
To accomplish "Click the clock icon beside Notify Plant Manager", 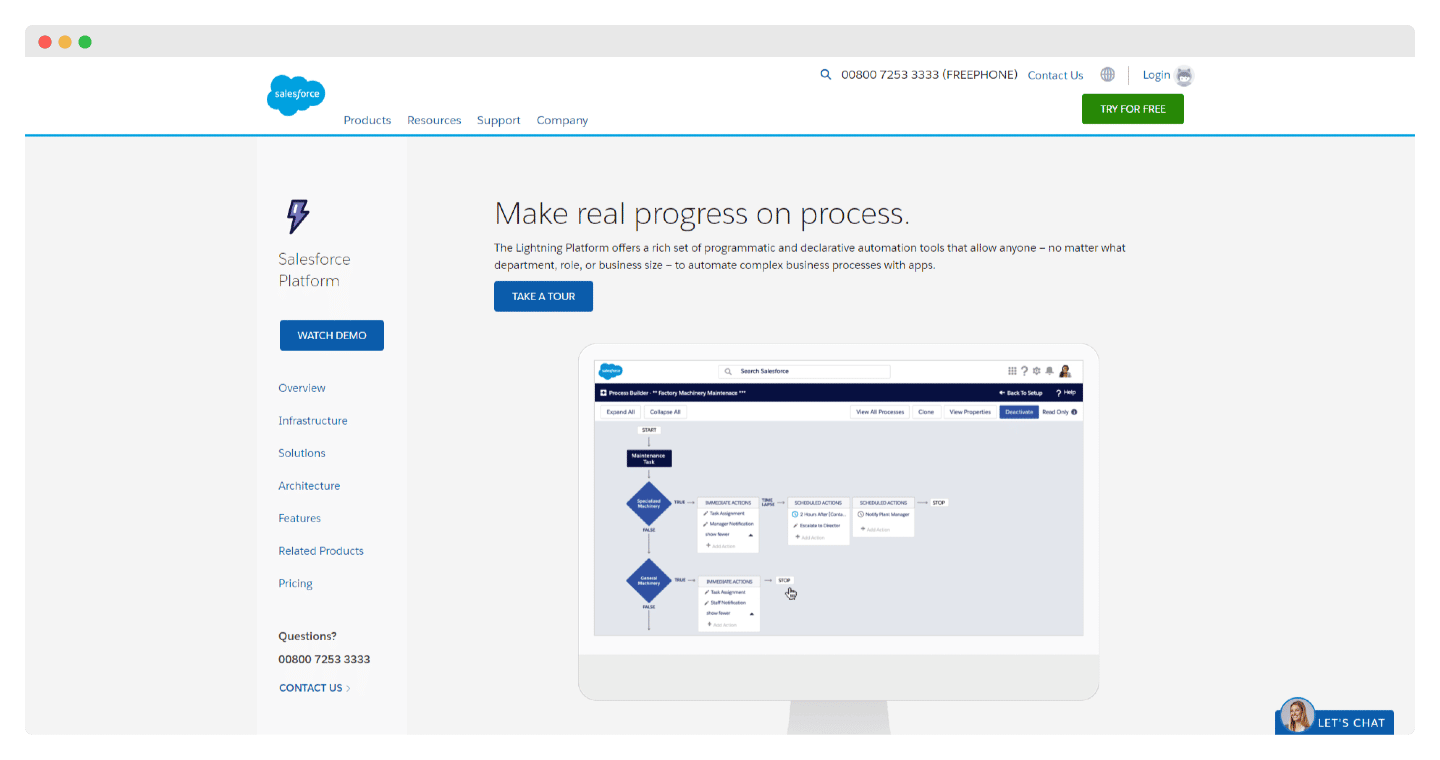I will click(860, 514).
